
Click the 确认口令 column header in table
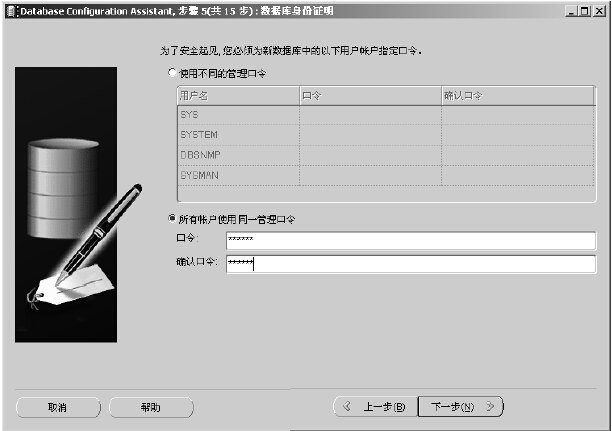(518, 96)
